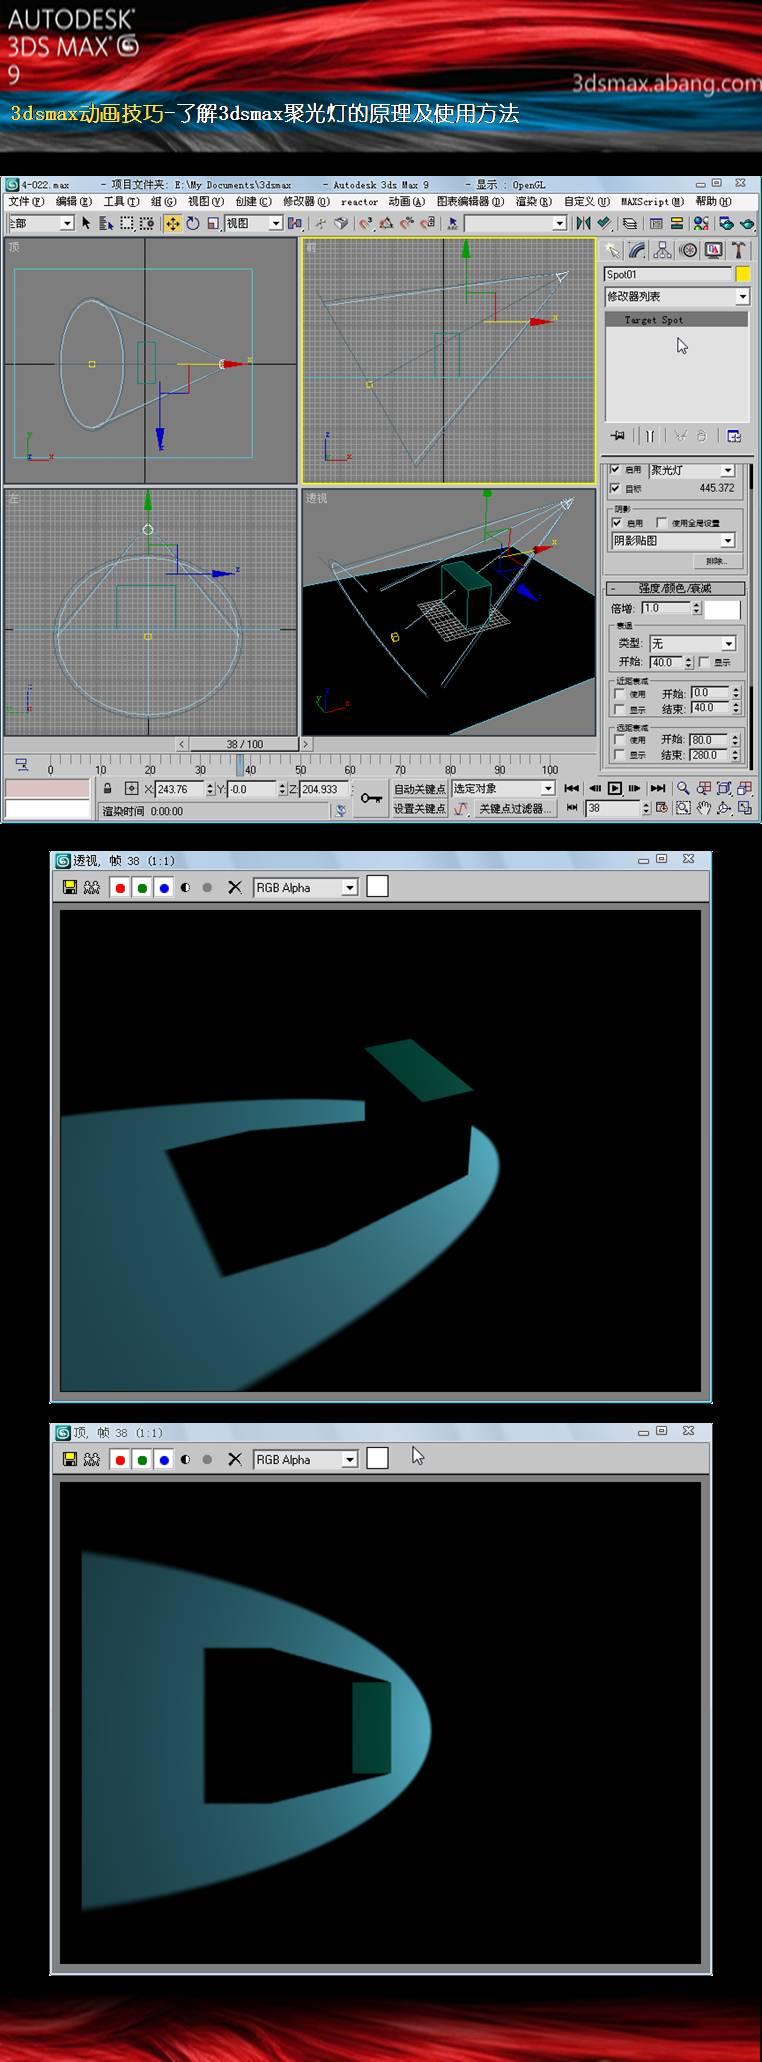Uncheck the 目标 targeted checkbox
The width and height of the screenshot is (762, 2062).
615,489
